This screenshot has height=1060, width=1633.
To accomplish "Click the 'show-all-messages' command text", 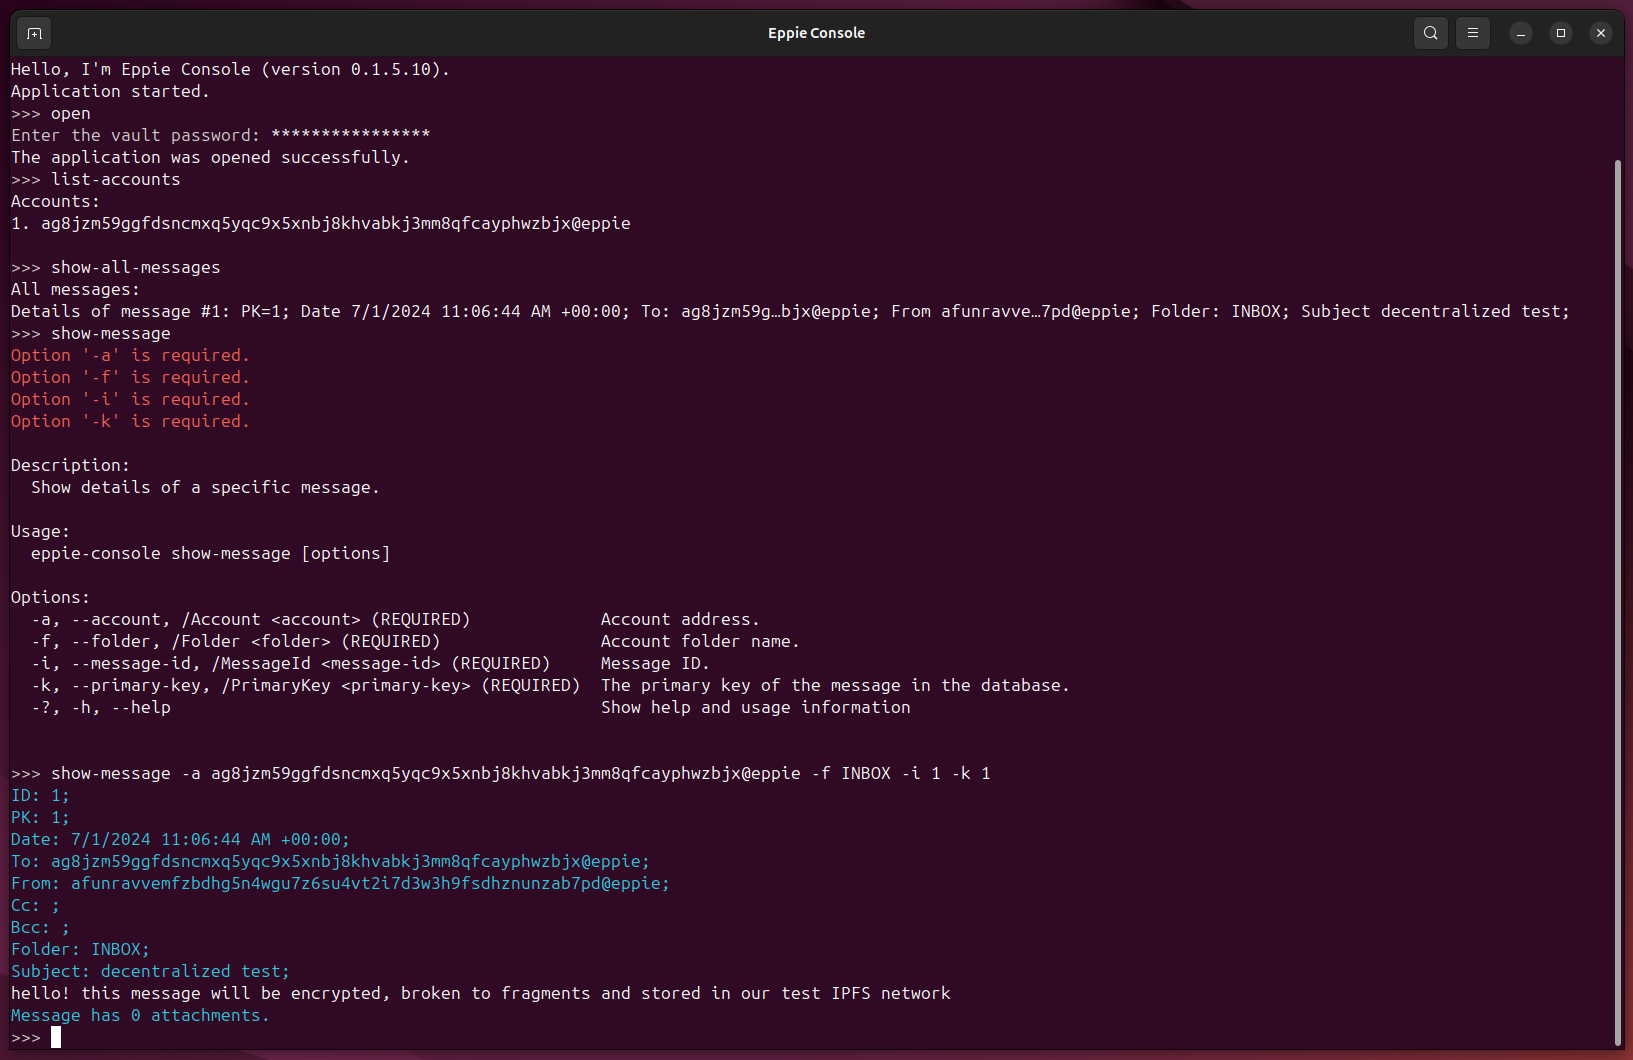I will (136, 267).
